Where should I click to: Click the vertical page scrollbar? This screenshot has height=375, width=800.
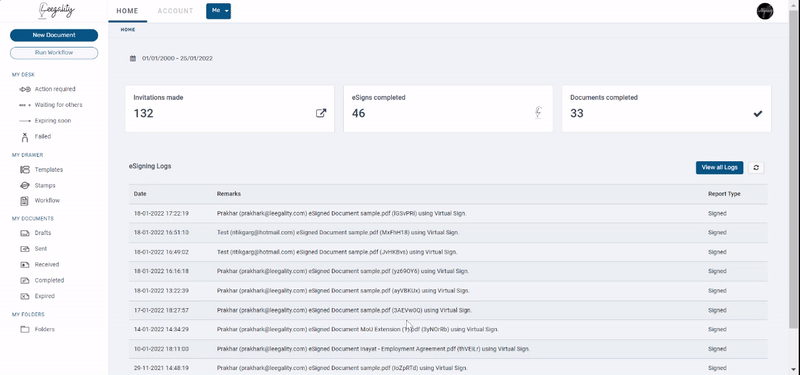coord(794,168)
